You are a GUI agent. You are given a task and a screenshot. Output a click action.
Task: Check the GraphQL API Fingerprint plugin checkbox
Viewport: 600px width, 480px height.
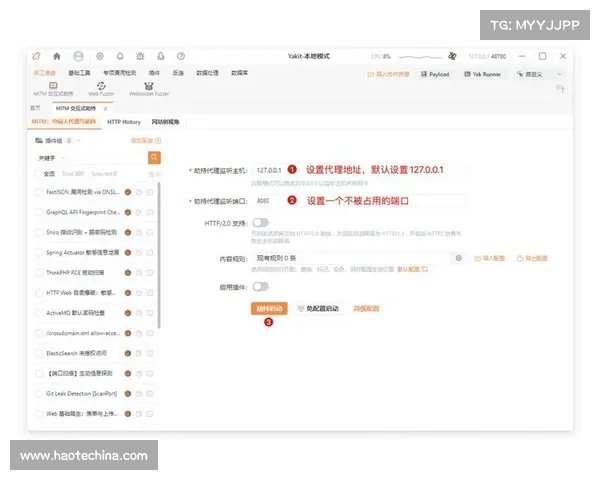tap(39, 212)
